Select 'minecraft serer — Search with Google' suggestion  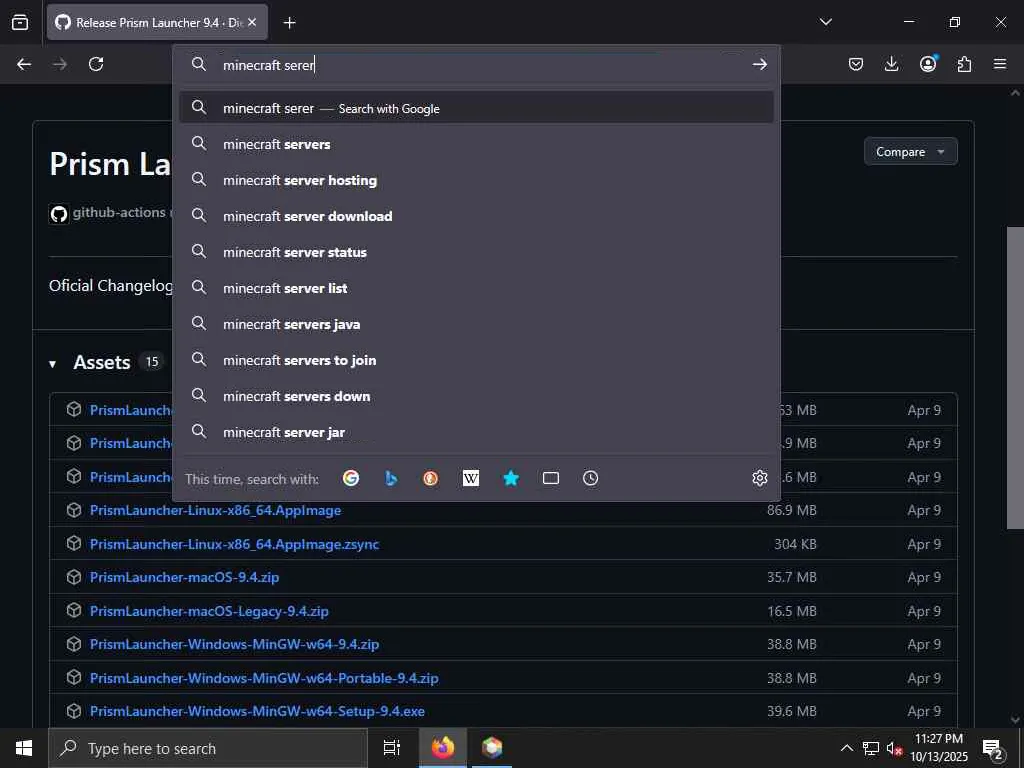pyautogui.click(x=476, y=108)
